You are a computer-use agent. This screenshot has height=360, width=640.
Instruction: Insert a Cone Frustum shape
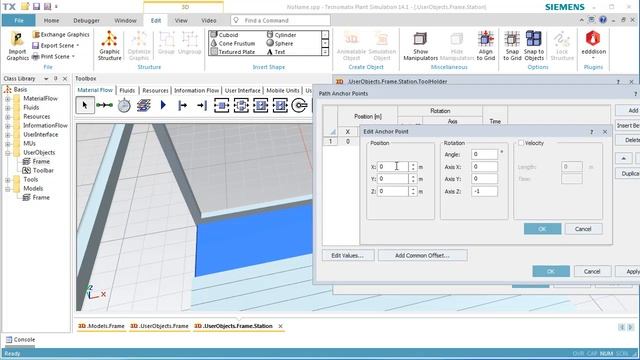click(x=233, y=43)
